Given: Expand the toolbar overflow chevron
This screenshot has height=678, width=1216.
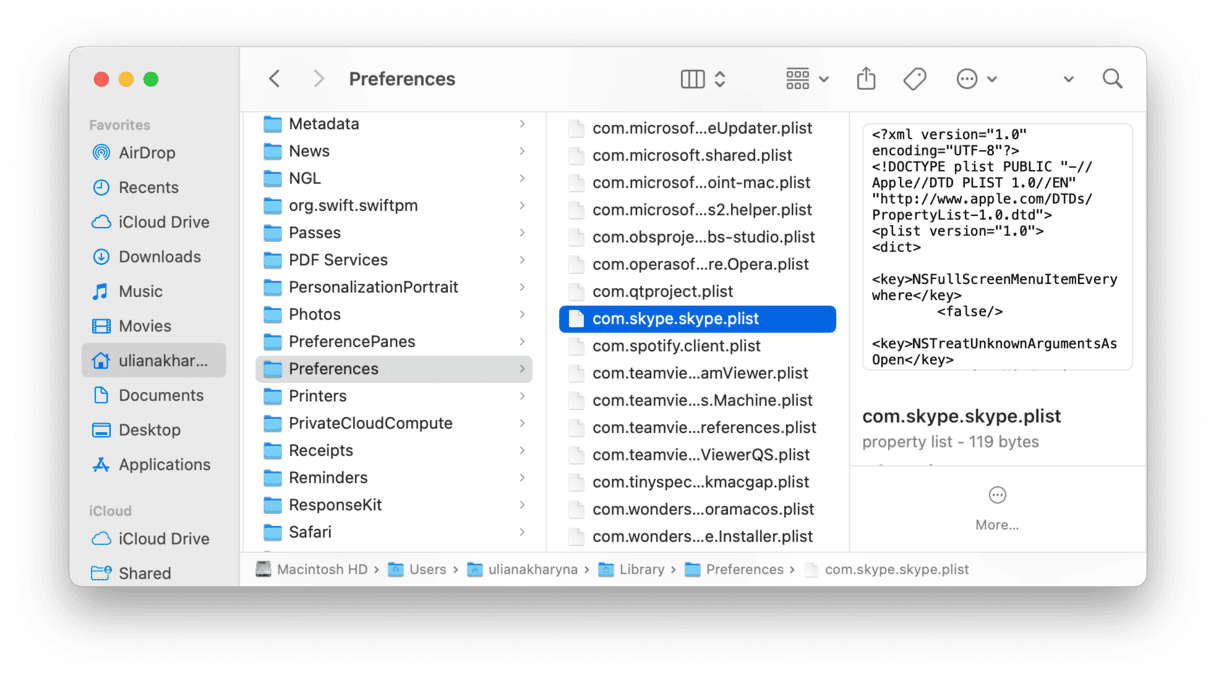Looking at the screenshot, I should (x=1068, y=79).
